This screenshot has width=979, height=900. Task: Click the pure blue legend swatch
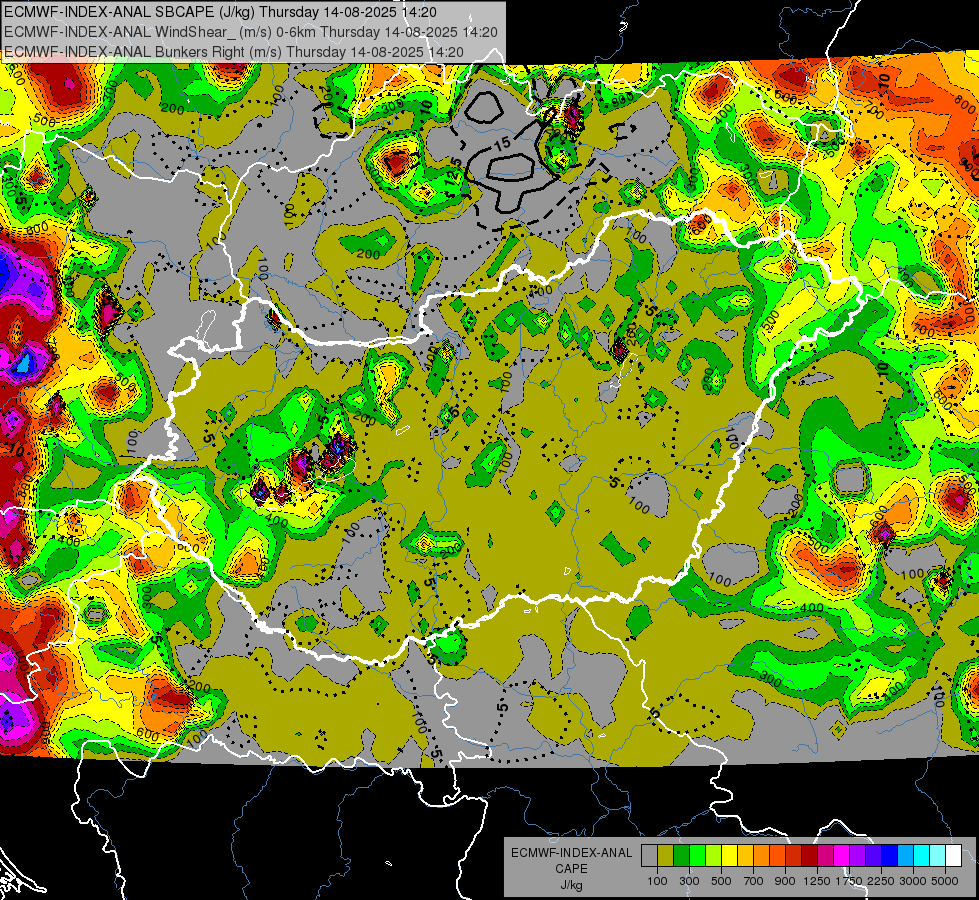[x=889, y=856]
